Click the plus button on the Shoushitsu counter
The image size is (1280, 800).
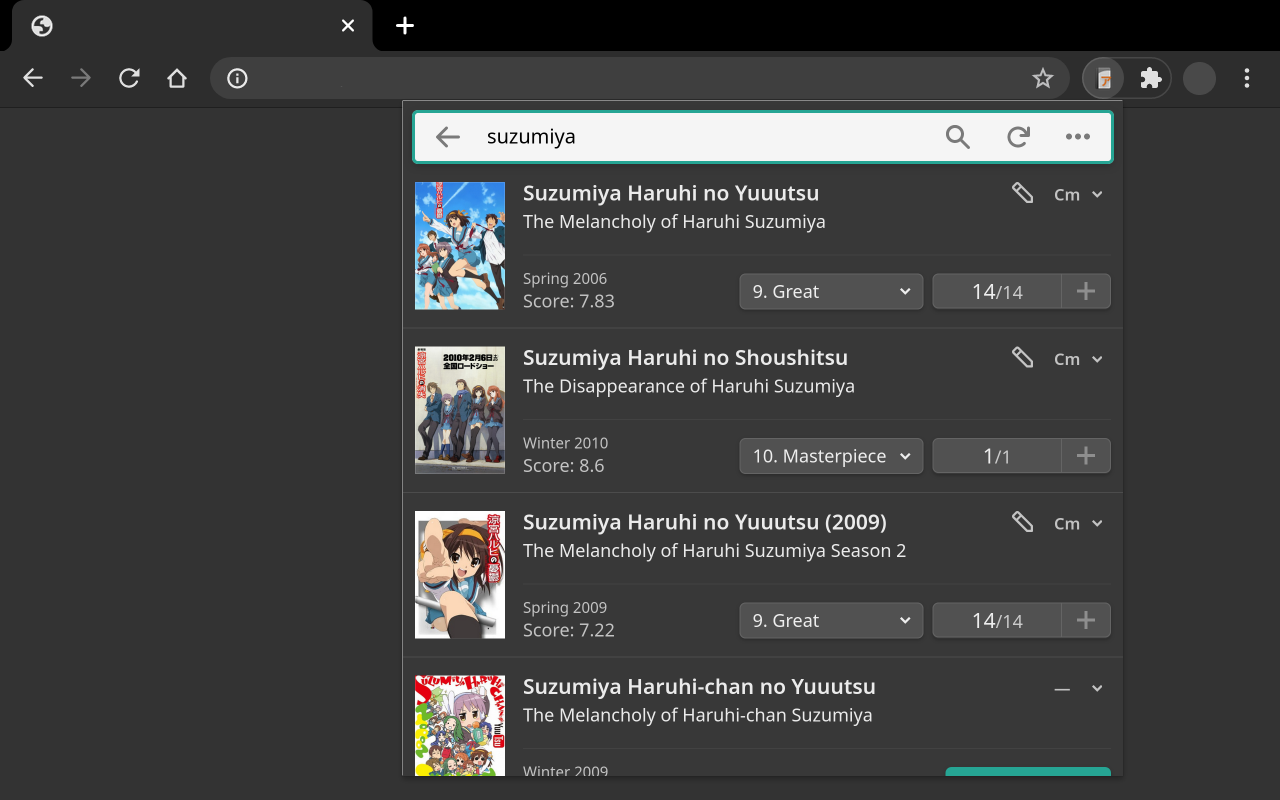[x=1086, y=455]
